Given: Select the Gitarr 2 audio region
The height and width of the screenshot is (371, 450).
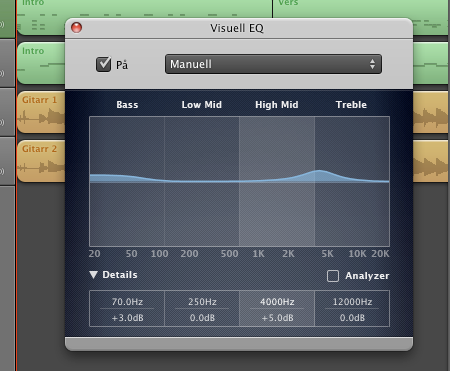Looking at the screenshot, I should click(41, 161).
